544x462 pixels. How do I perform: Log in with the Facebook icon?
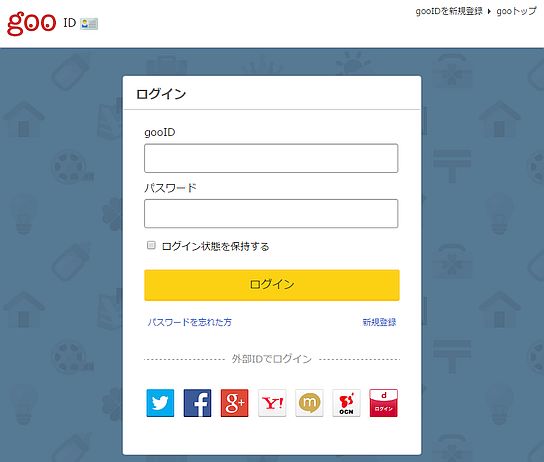tap(197, 403)
